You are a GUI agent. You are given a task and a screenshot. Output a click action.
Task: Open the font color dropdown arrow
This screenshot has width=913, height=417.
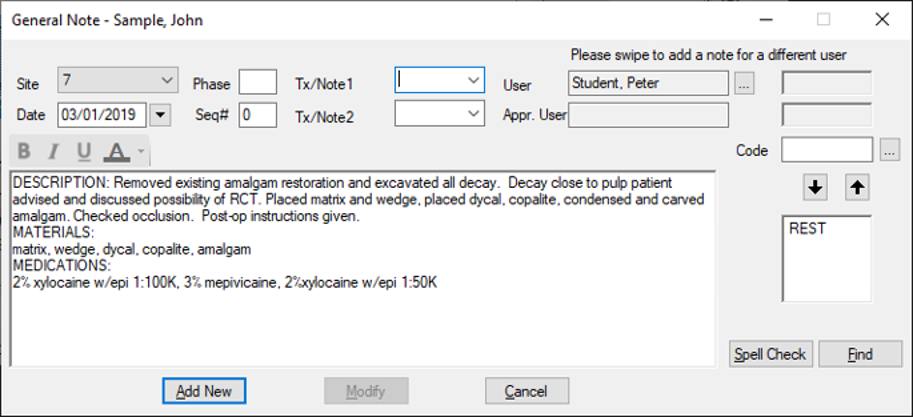[x=141, y=152]
